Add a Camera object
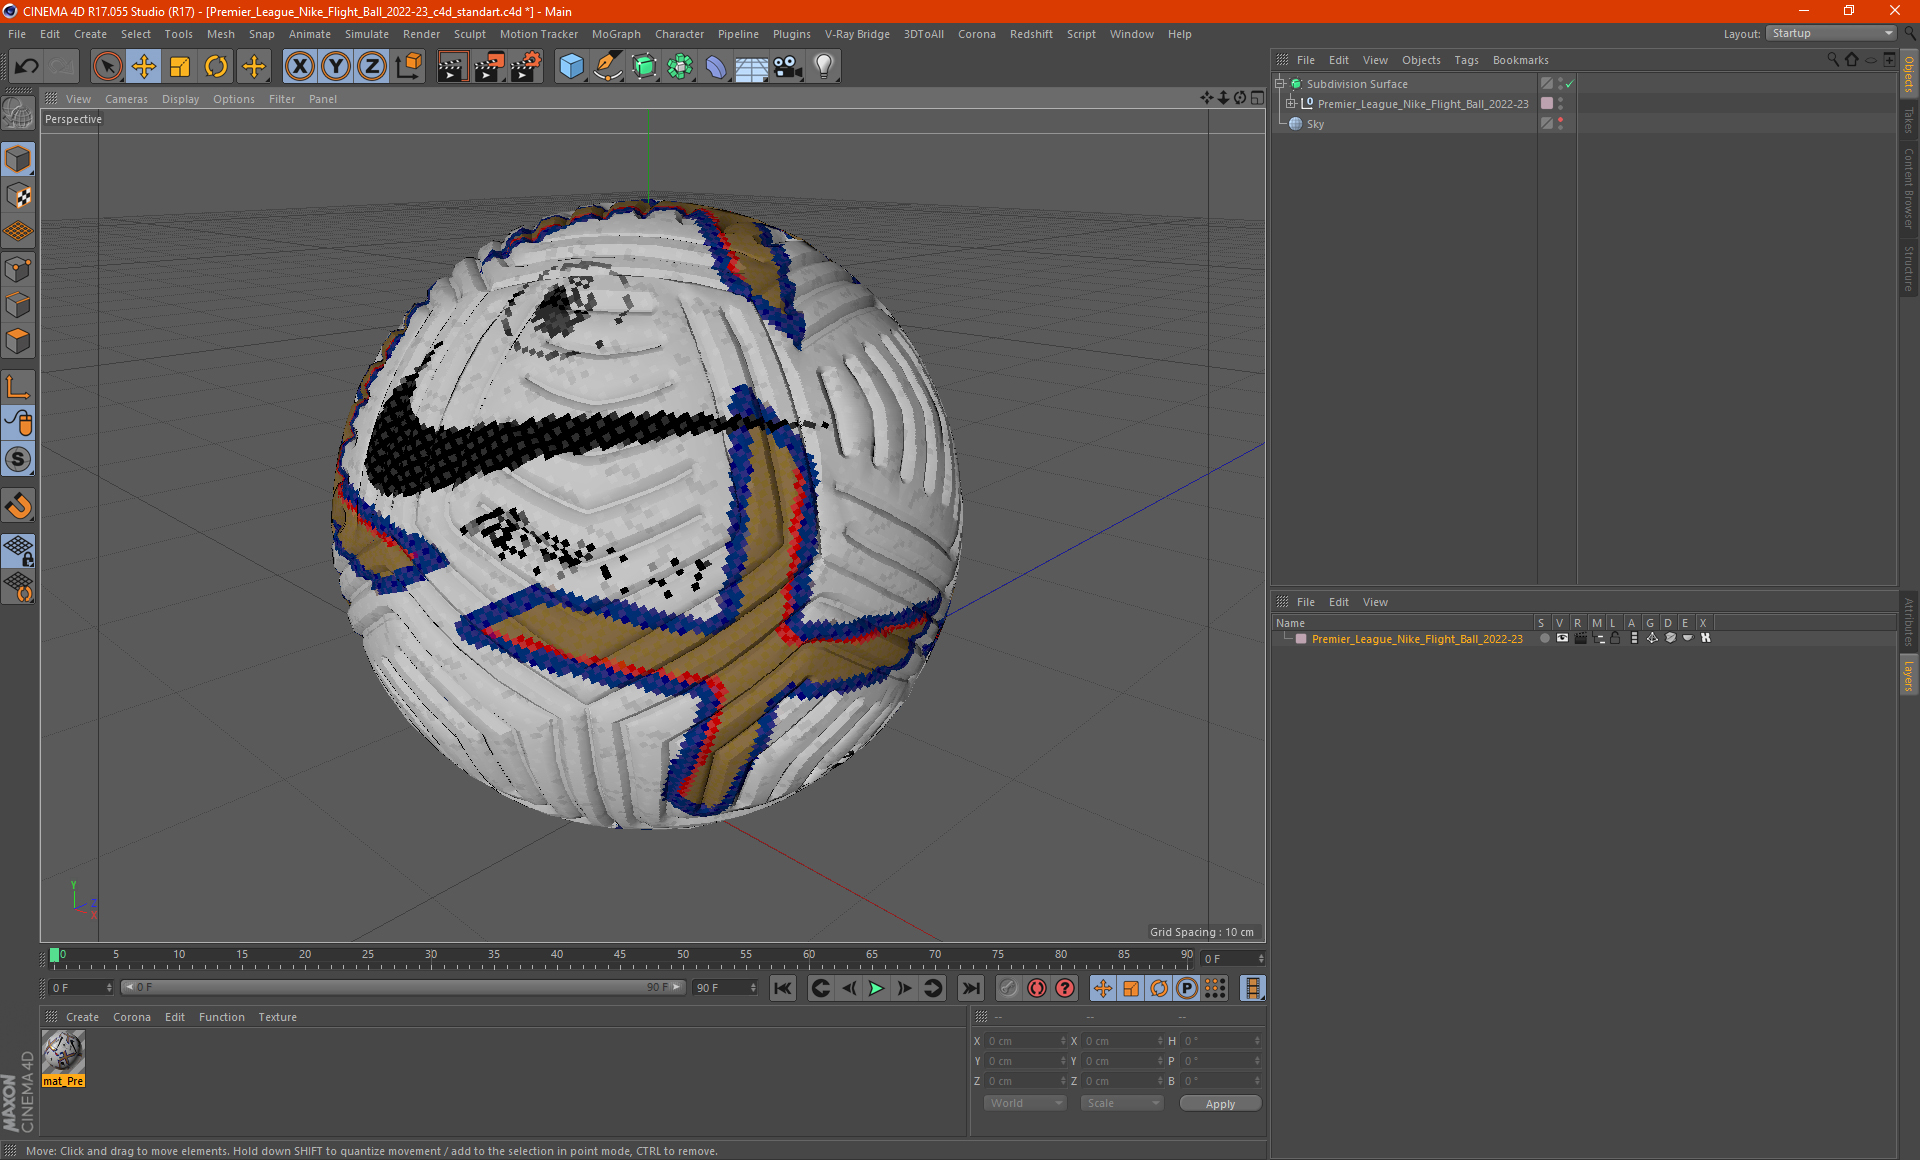The width and height of the screenshot is (1920, 1160). click(x=788, y=67)
